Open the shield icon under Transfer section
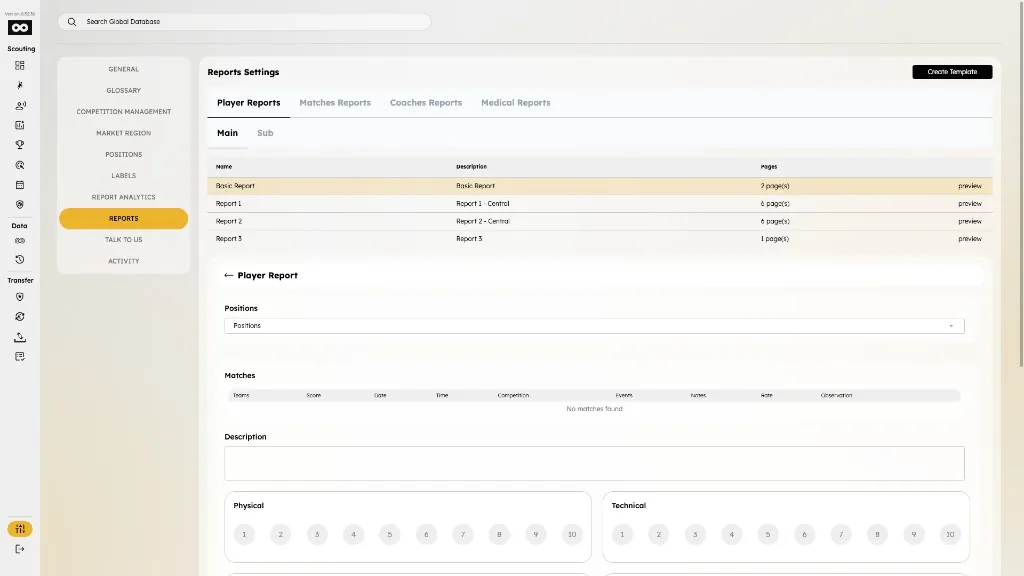Screen dimensions: 1024x576 20,297
